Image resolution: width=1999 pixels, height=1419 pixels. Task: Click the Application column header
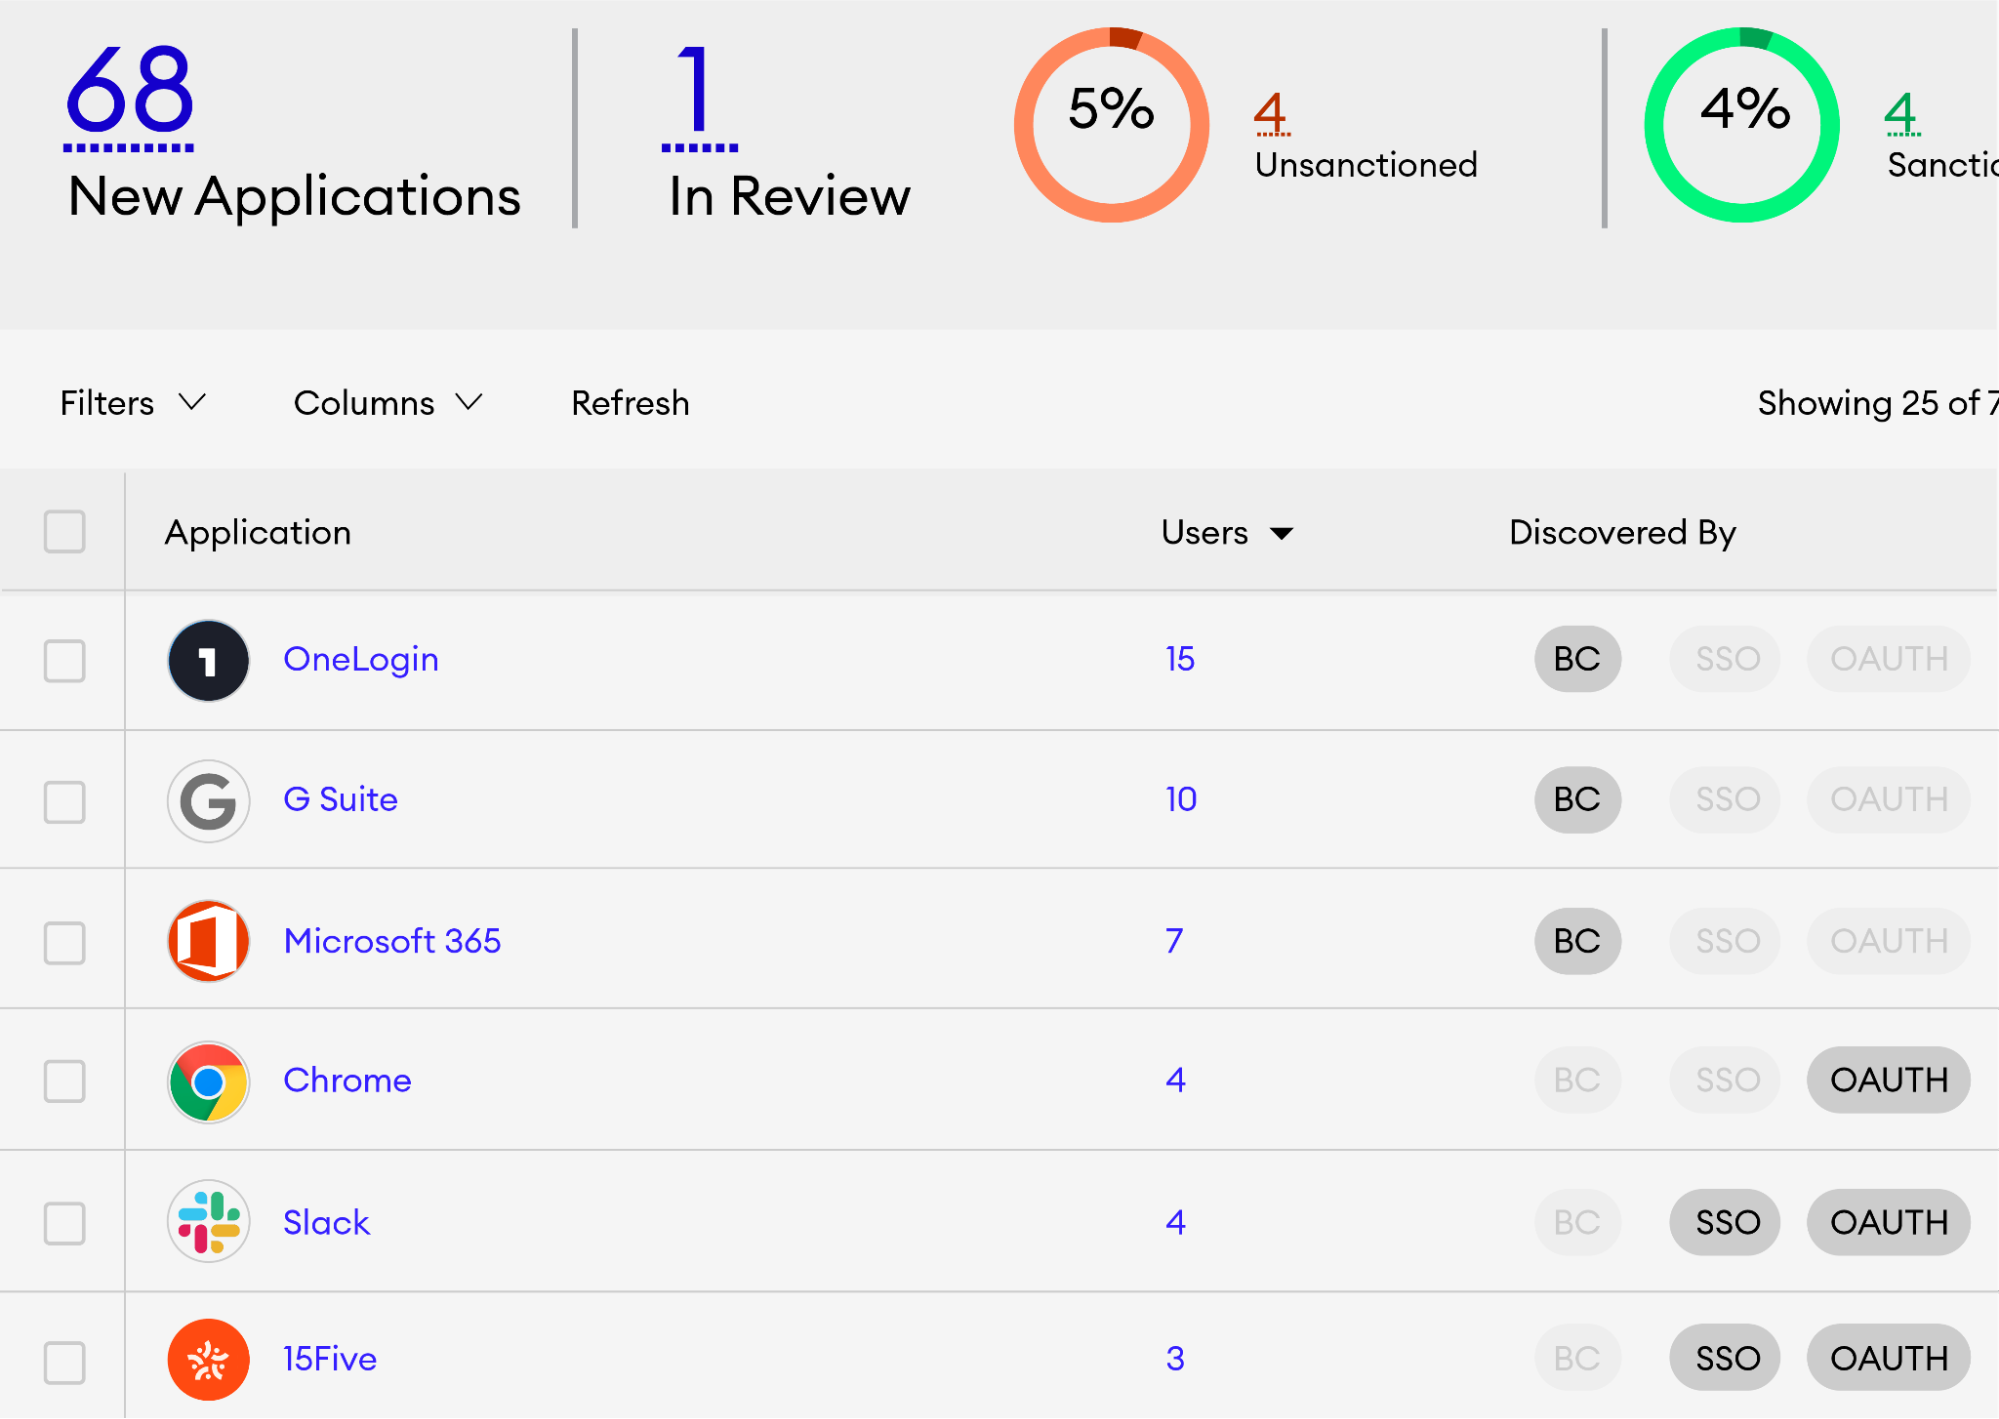coord(258,533)
